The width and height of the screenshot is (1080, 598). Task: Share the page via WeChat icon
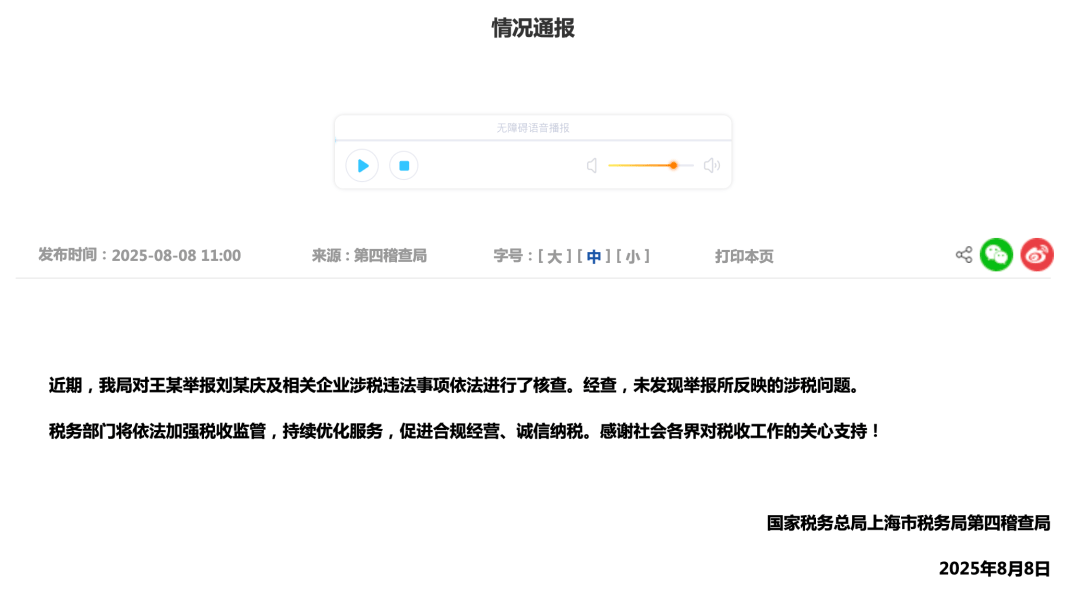(997, 255)
